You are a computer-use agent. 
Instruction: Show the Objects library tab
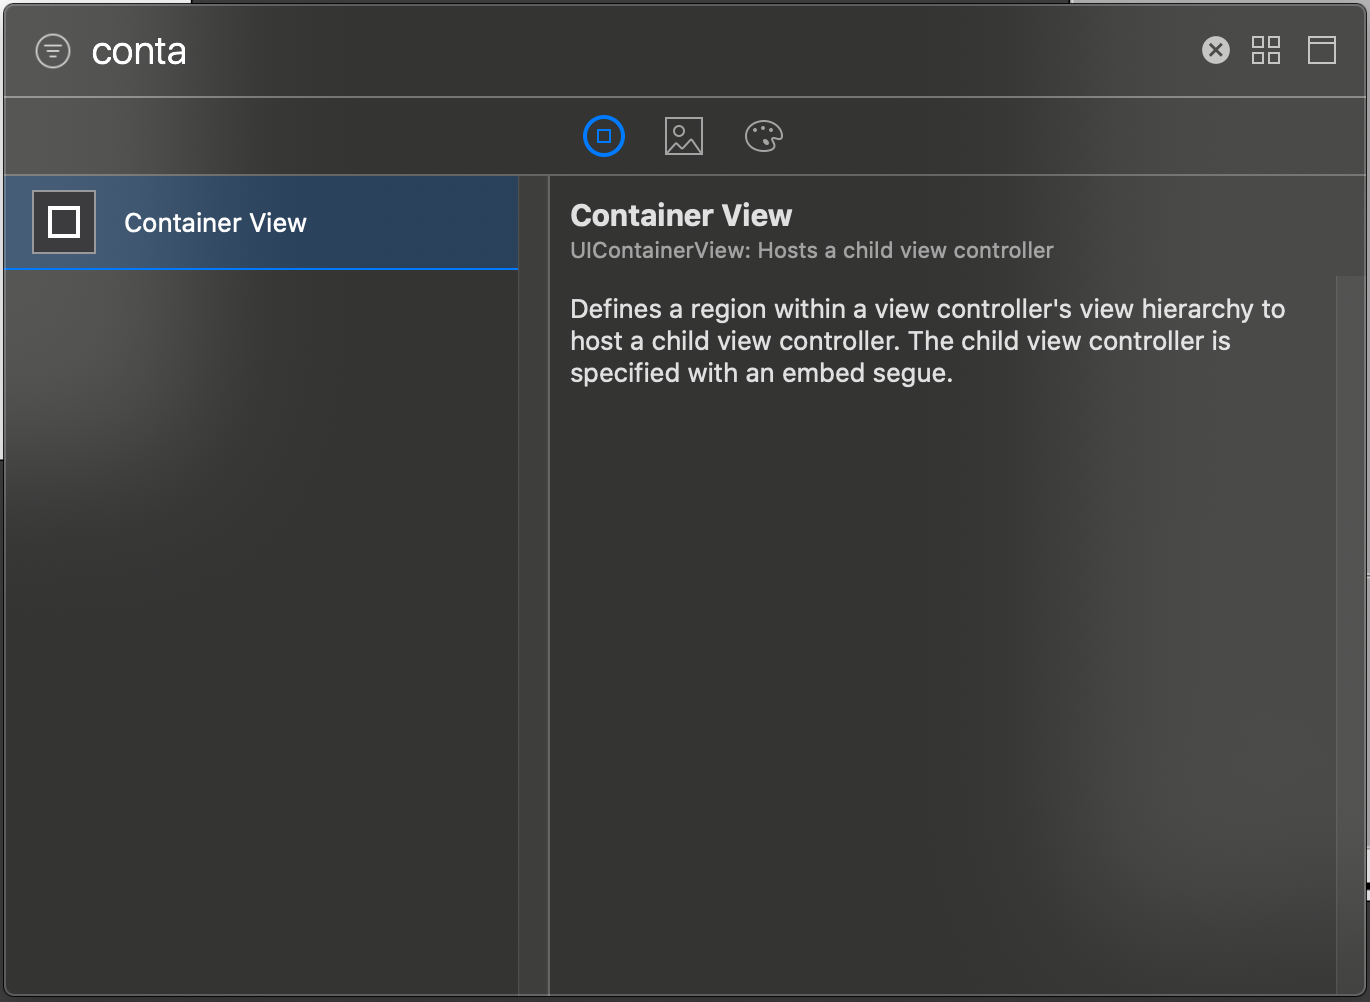604,136
